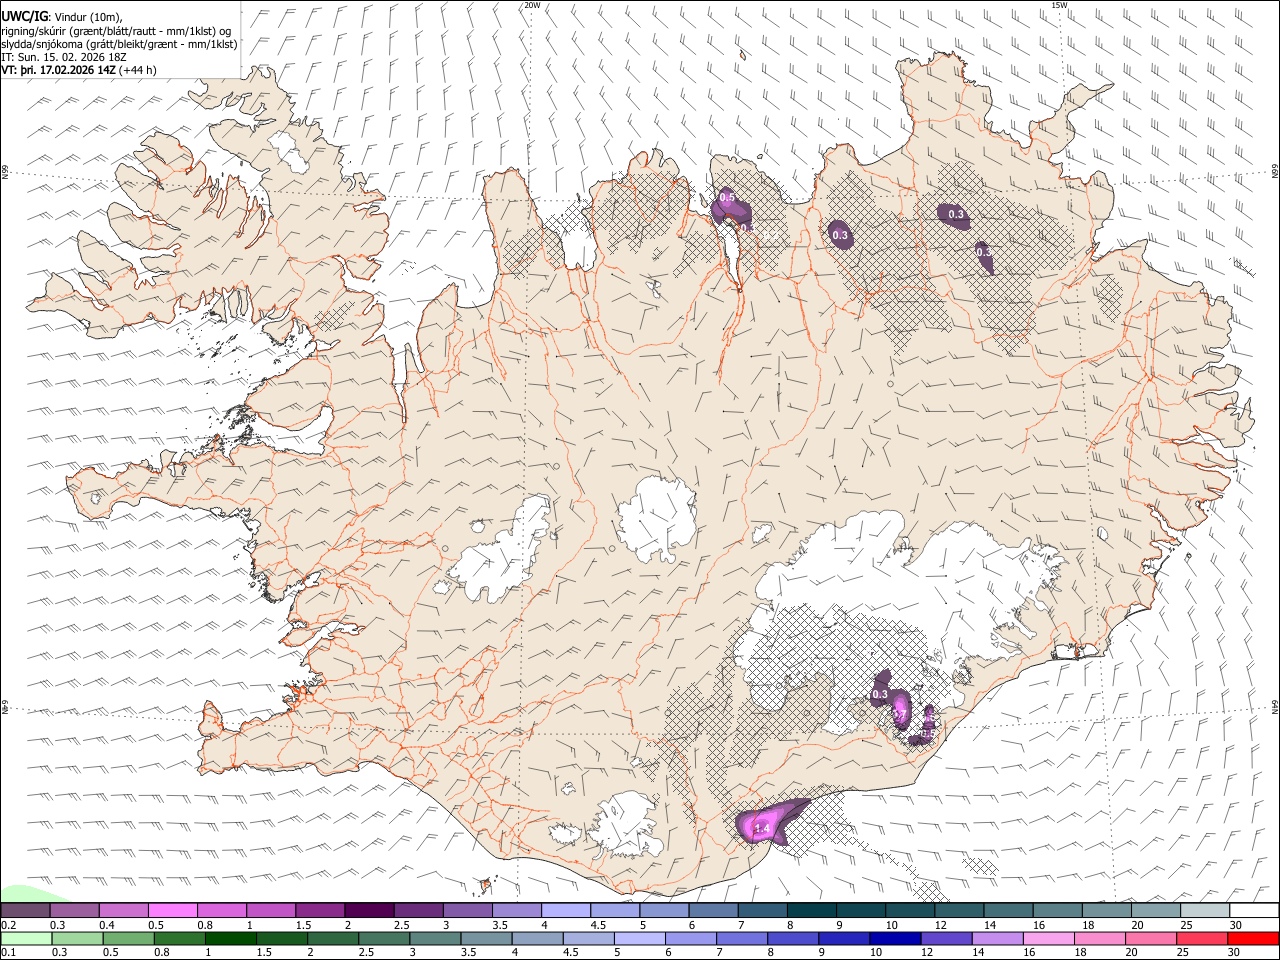
Task: Choose the darkest green 1 swatch in bottom legend
Action: click(x=230, y=939)
